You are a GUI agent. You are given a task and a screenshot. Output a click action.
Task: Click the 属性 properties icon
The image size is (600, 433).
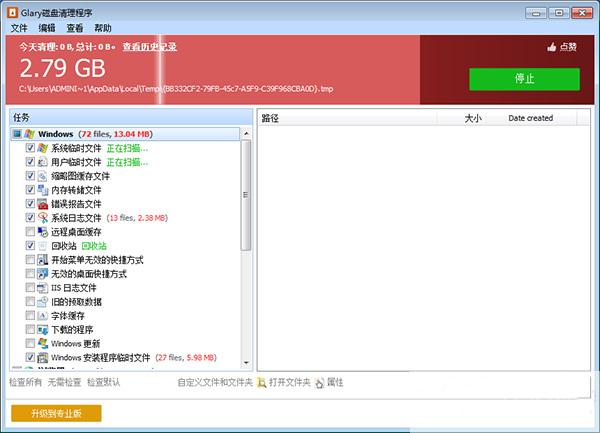coord(320,382)
